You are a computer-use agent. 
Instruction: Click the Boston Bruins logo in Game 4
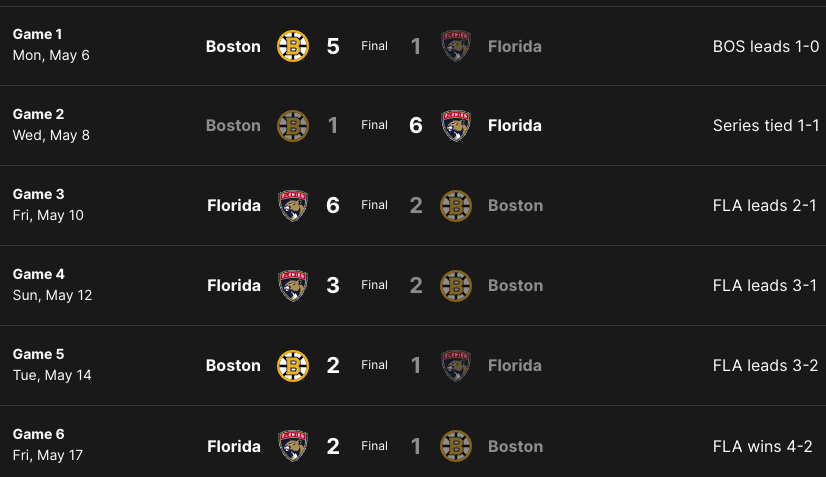coord(456,286)
